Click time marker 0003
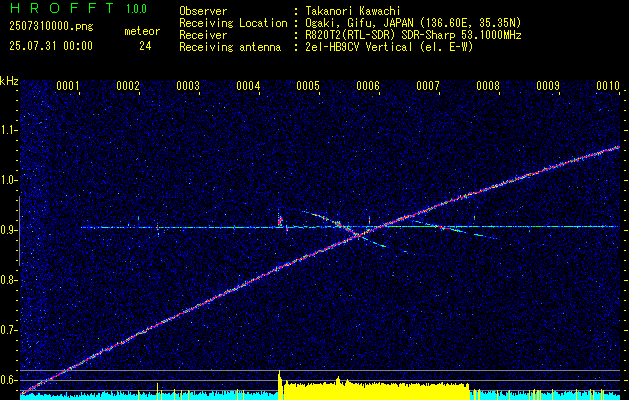 click(188, 86)
